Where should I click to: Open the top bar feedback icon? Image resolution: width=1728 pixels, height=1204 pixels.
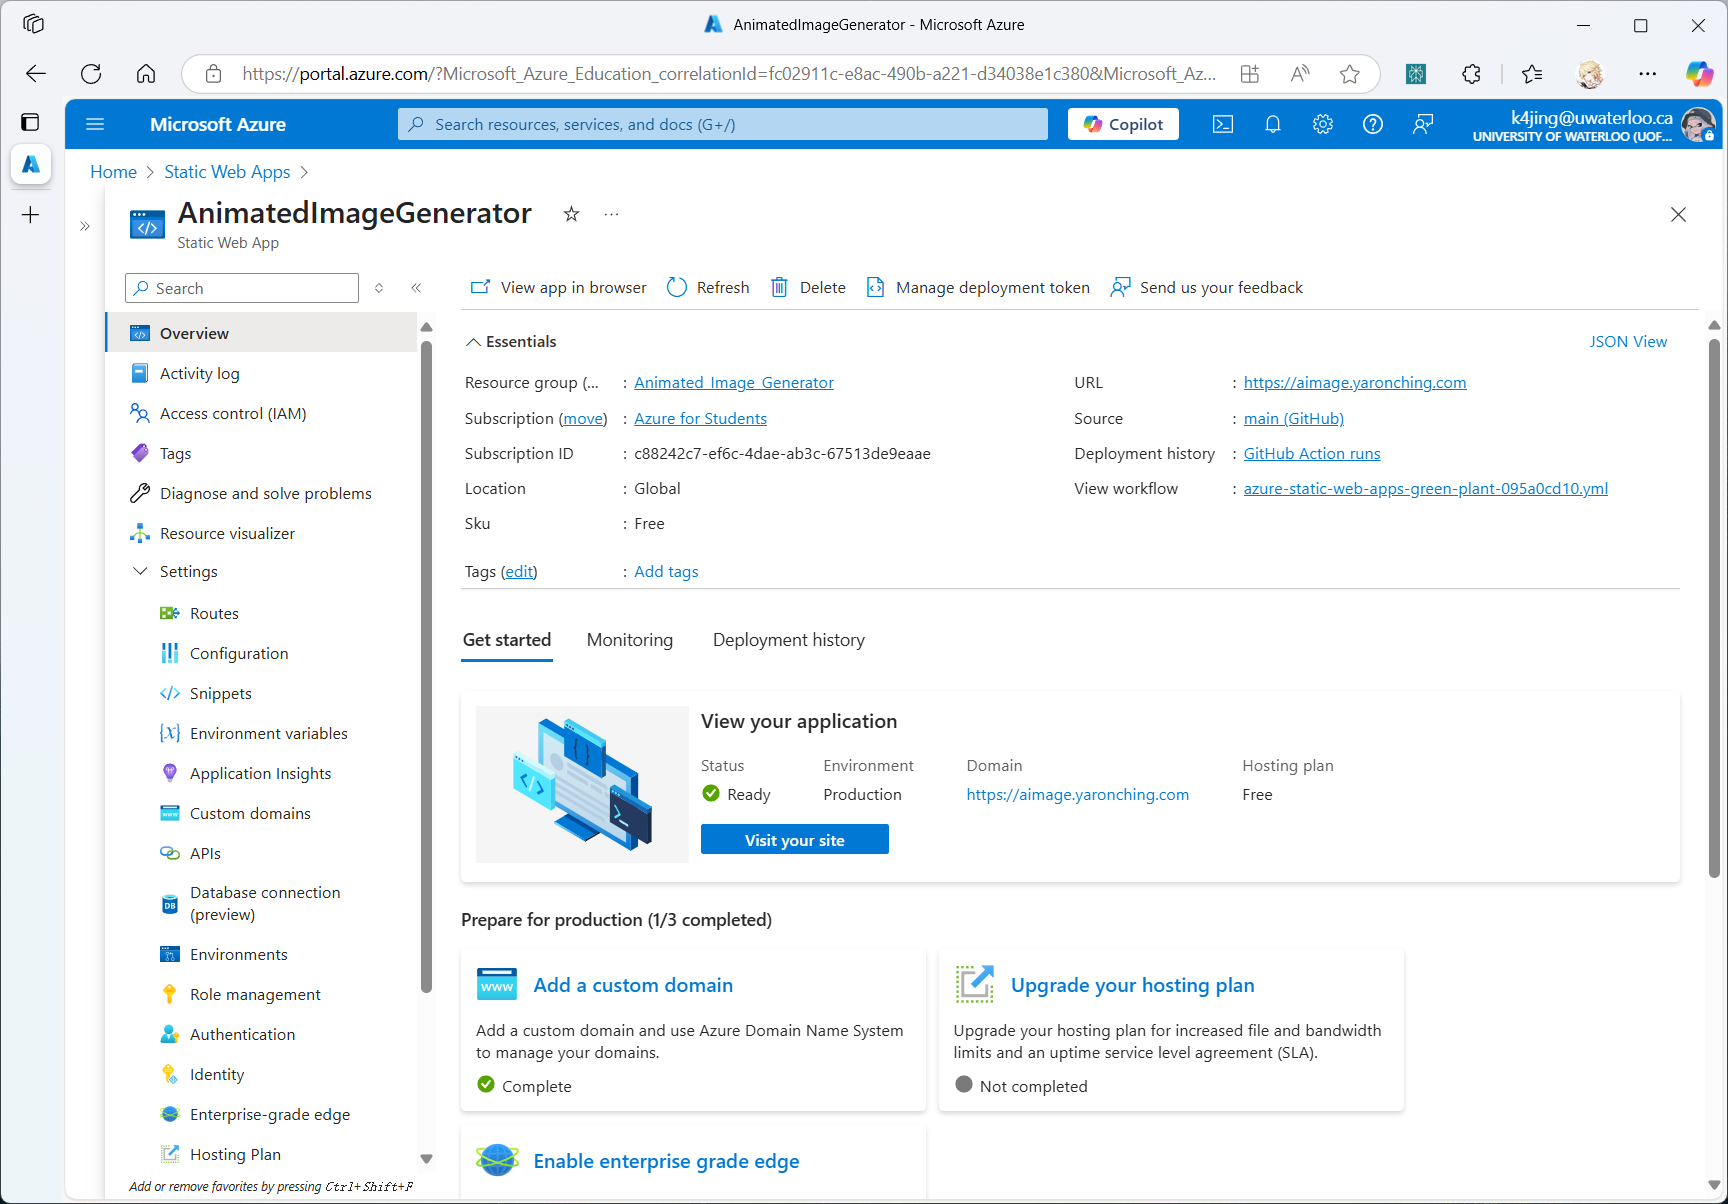coord(1423,124)
